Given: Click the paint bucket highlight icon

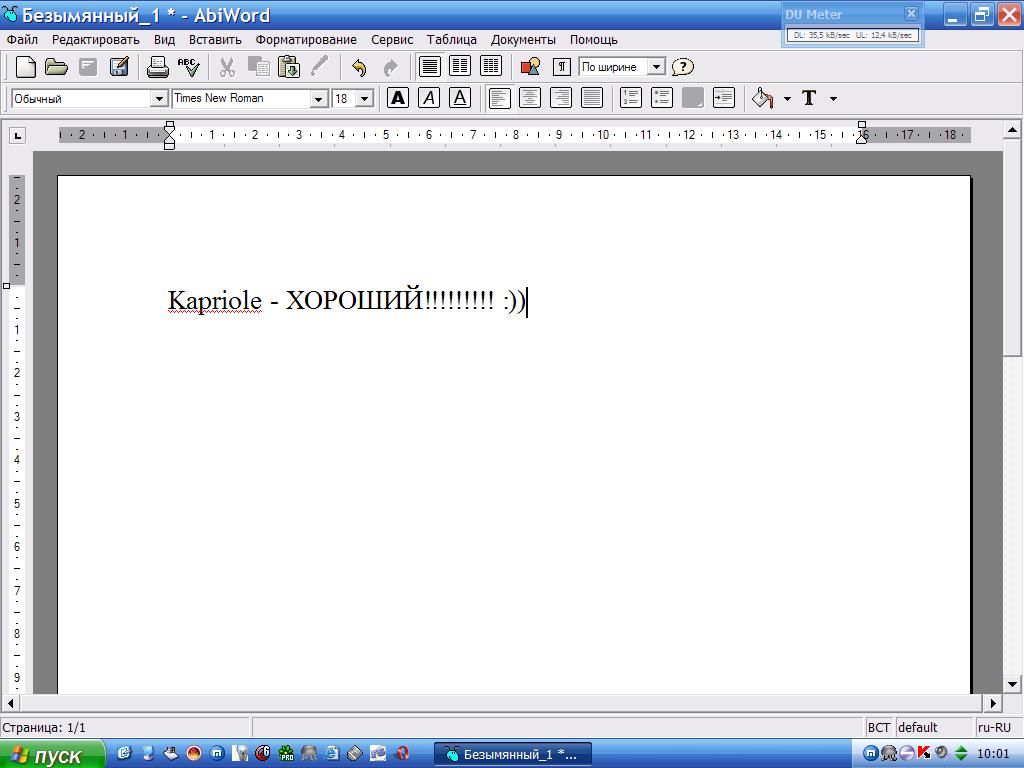Looking at the screenshot, I should tap(763, 98).
